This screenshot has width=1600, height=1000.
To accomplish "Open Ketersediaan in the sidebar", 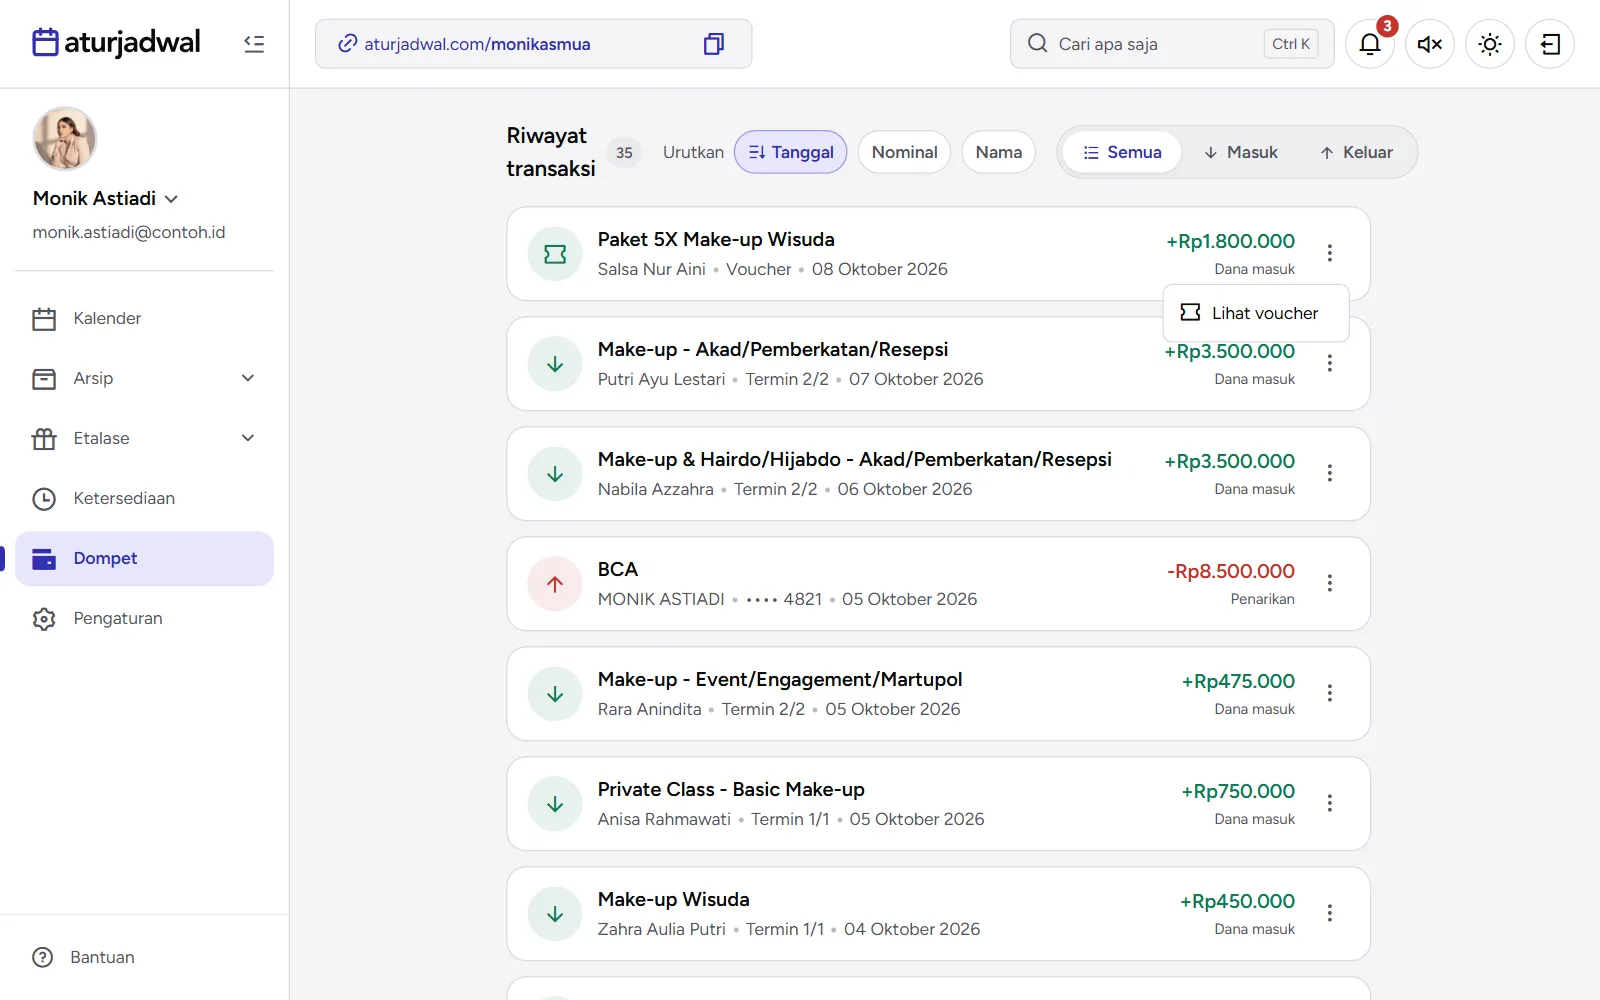I will (144, 498).
